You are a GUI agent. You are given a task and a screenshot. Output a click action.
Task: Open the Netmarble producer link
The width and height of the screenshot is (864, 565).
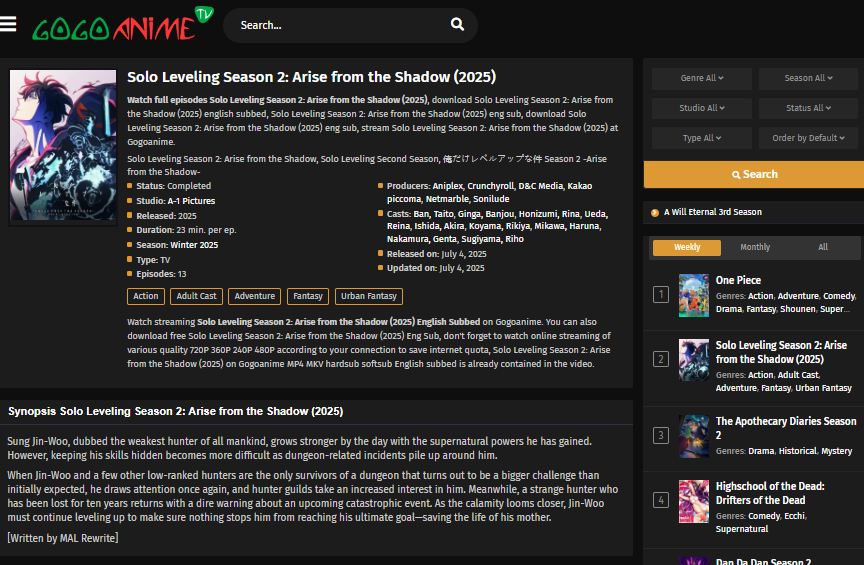coord(446,199)
